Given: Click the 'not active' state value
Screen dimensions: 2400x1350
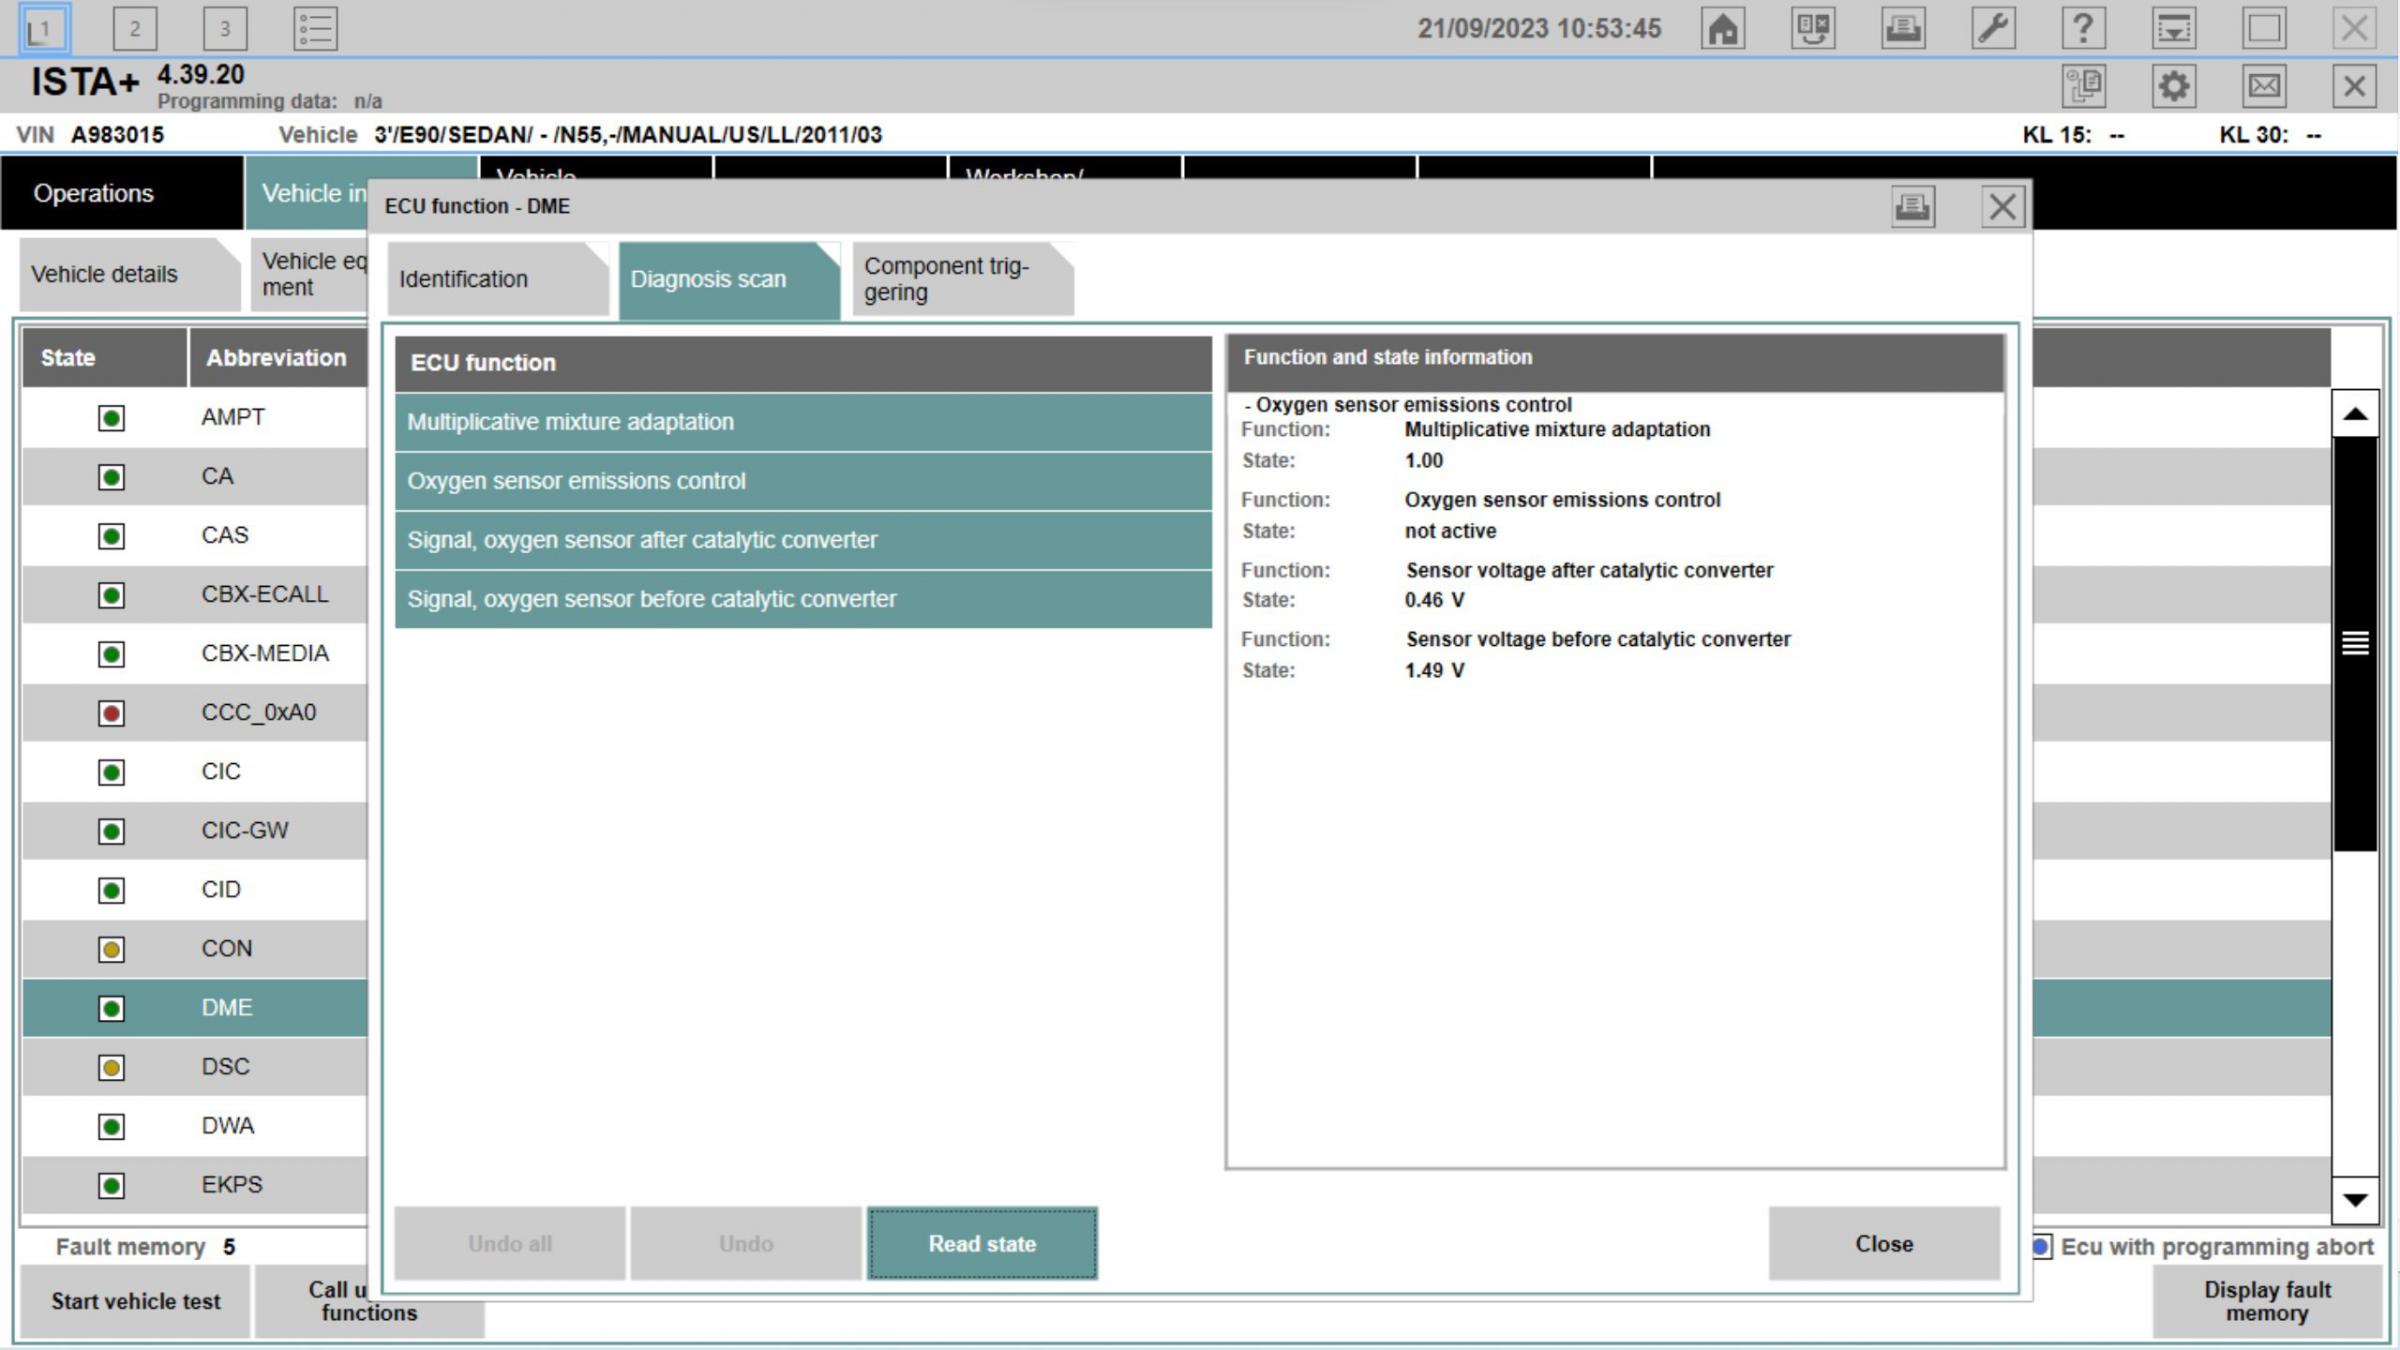Looking at the screenshot, I should tap(1450, 531).
